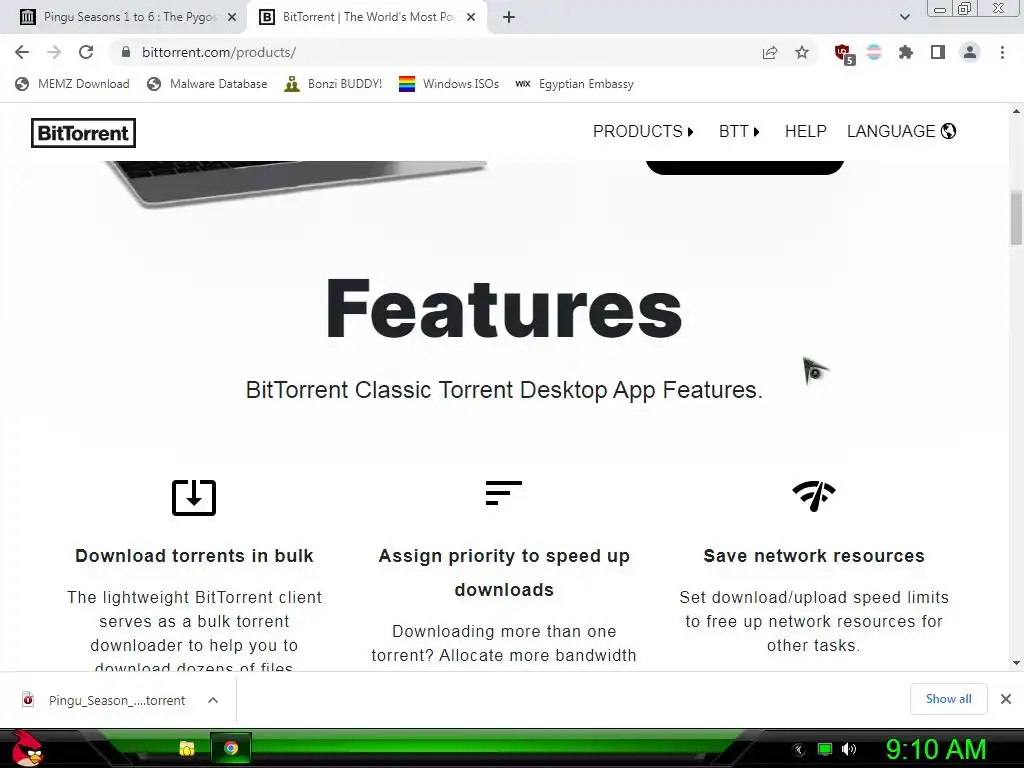Close the downloads bar
This screenshot has width=1024, height=768.
[1006, 699]
